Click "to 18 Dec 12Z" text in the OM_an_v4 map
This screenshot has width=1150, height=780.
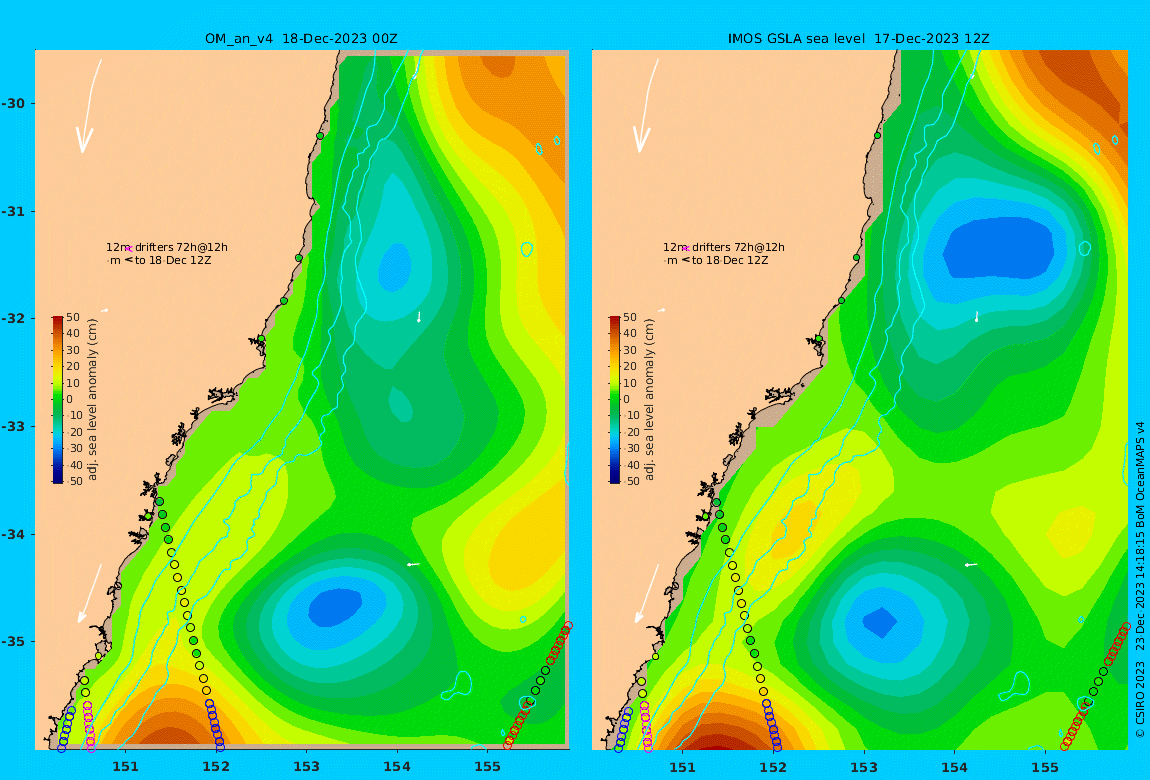(173, 260)
